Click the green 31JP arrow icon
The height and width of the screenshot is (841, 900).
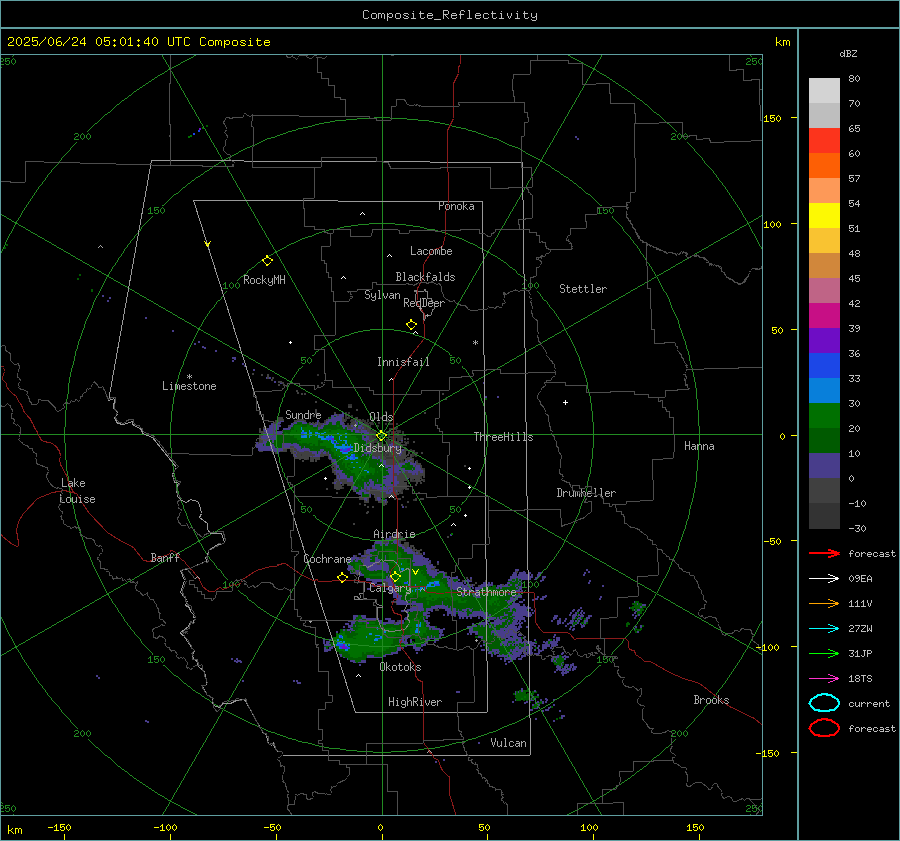pos(824,653)
